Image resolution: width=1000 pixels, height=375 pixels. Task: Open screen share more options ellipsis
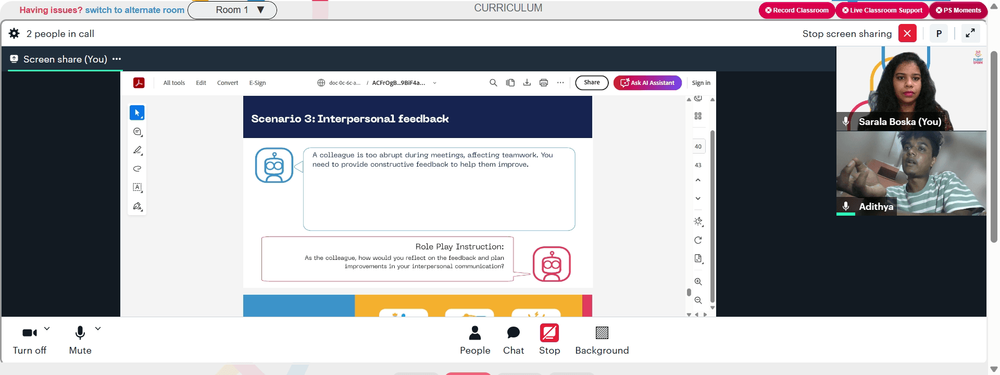tap(117, 59)
